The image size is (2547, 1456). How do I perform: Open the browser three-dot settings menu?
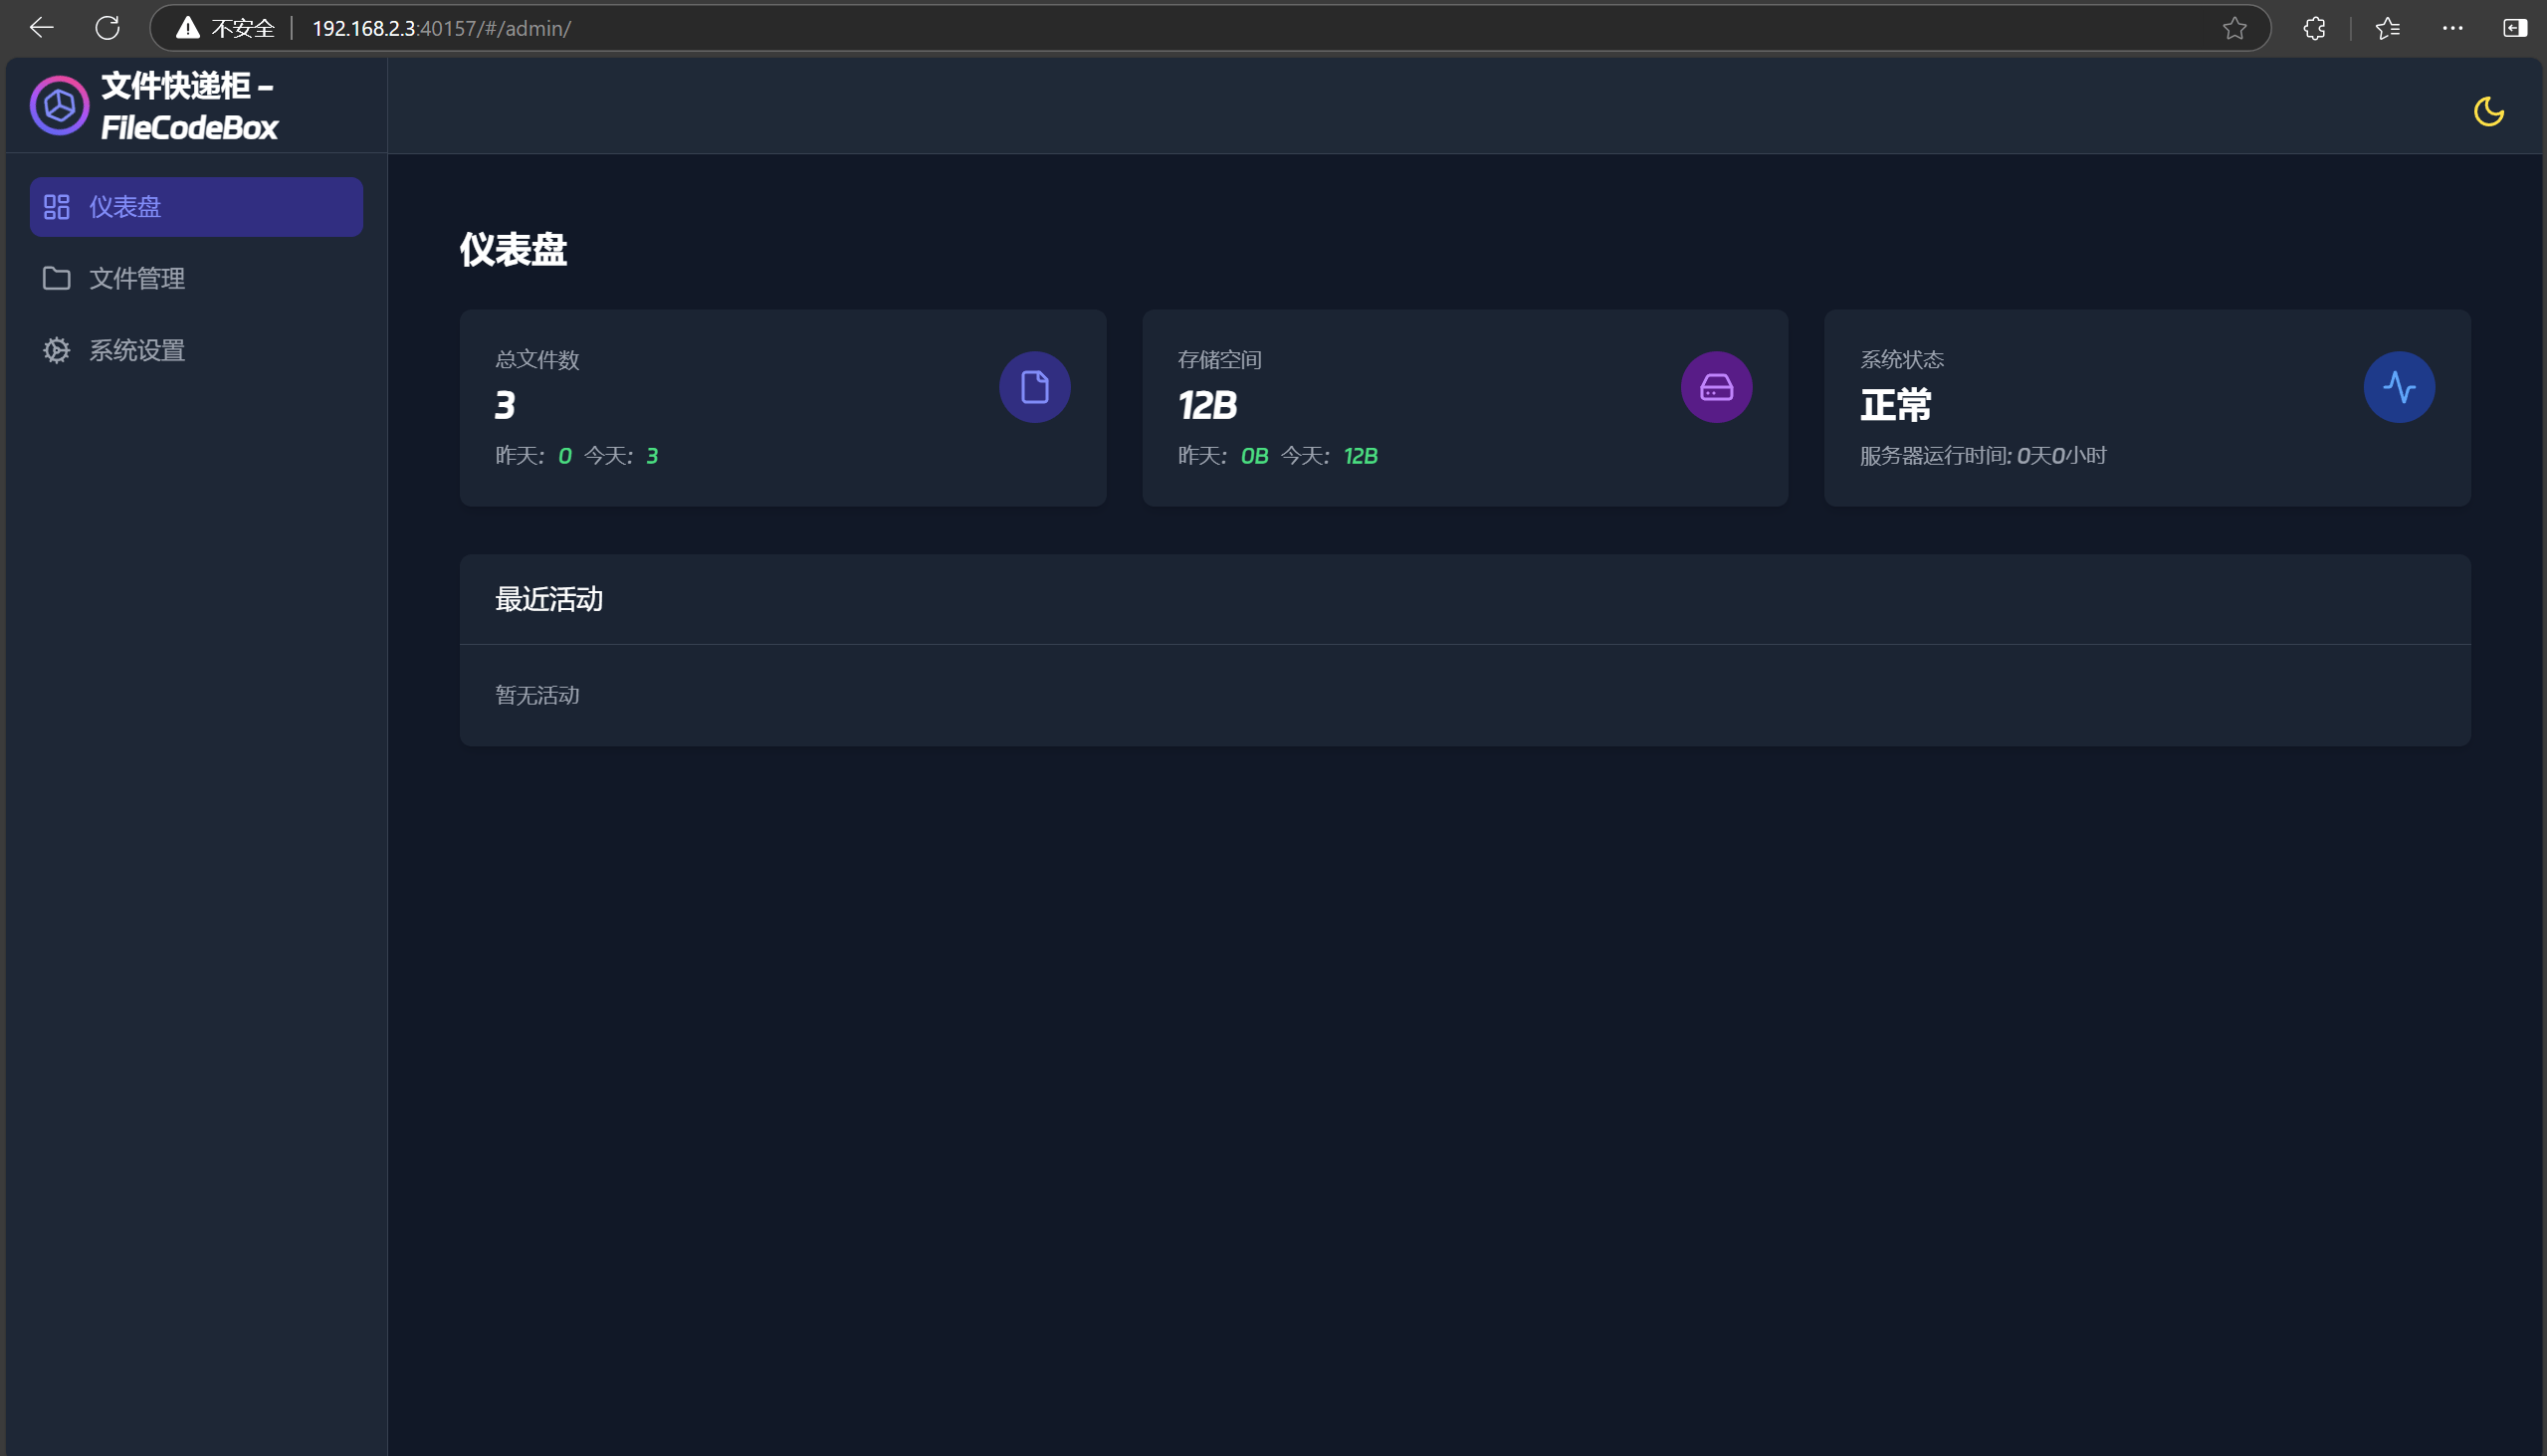click(2452, 28)
